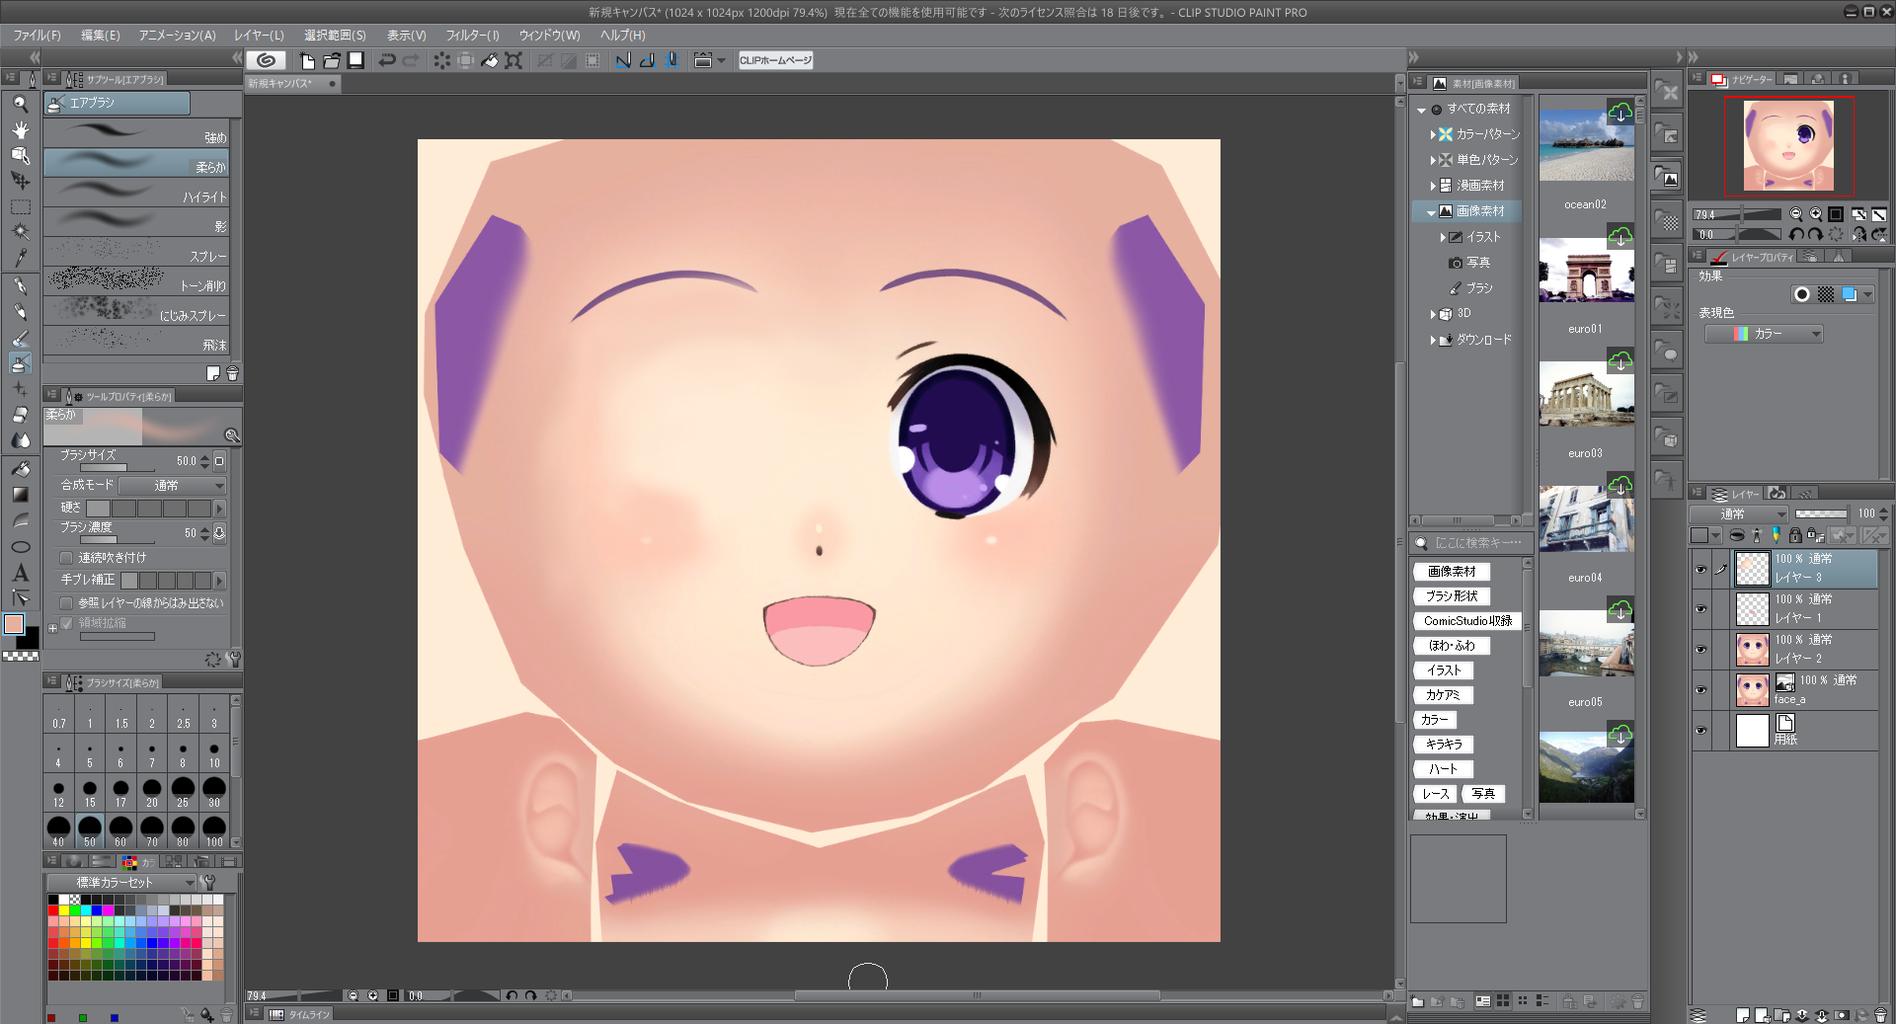Filter materials by キラキラ tag

(x=1444, y=744)
